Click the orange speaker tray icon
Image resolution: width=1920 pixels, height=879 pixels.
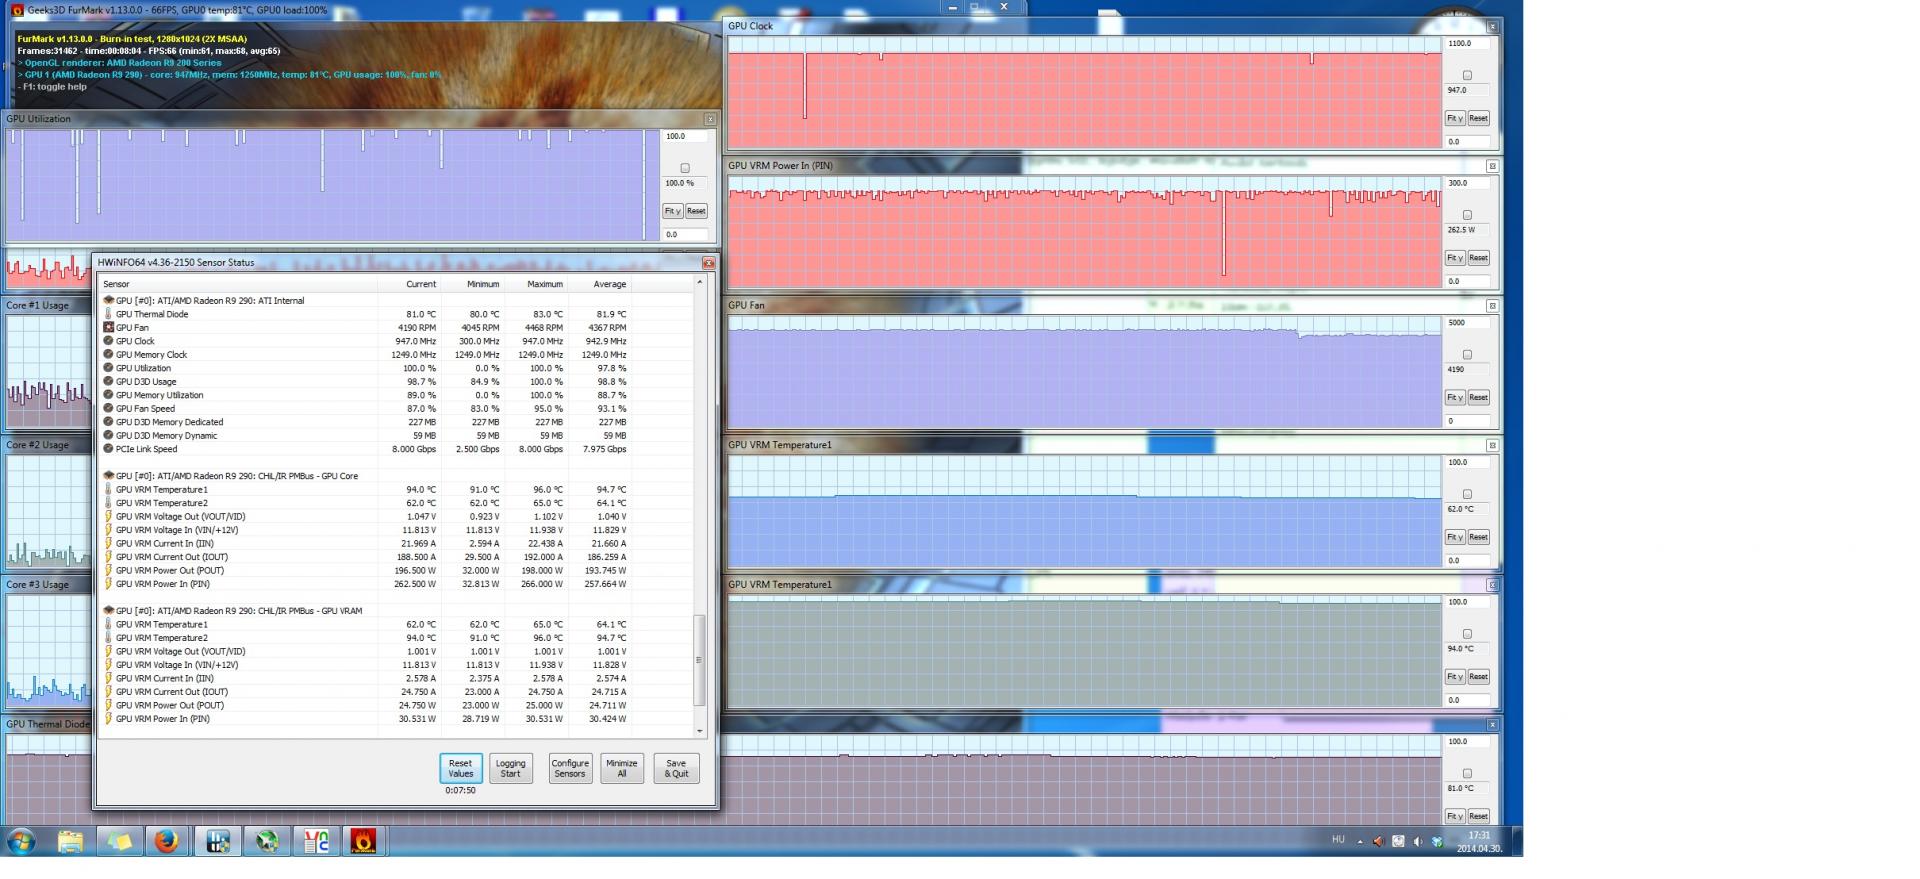pos(1378,842)
